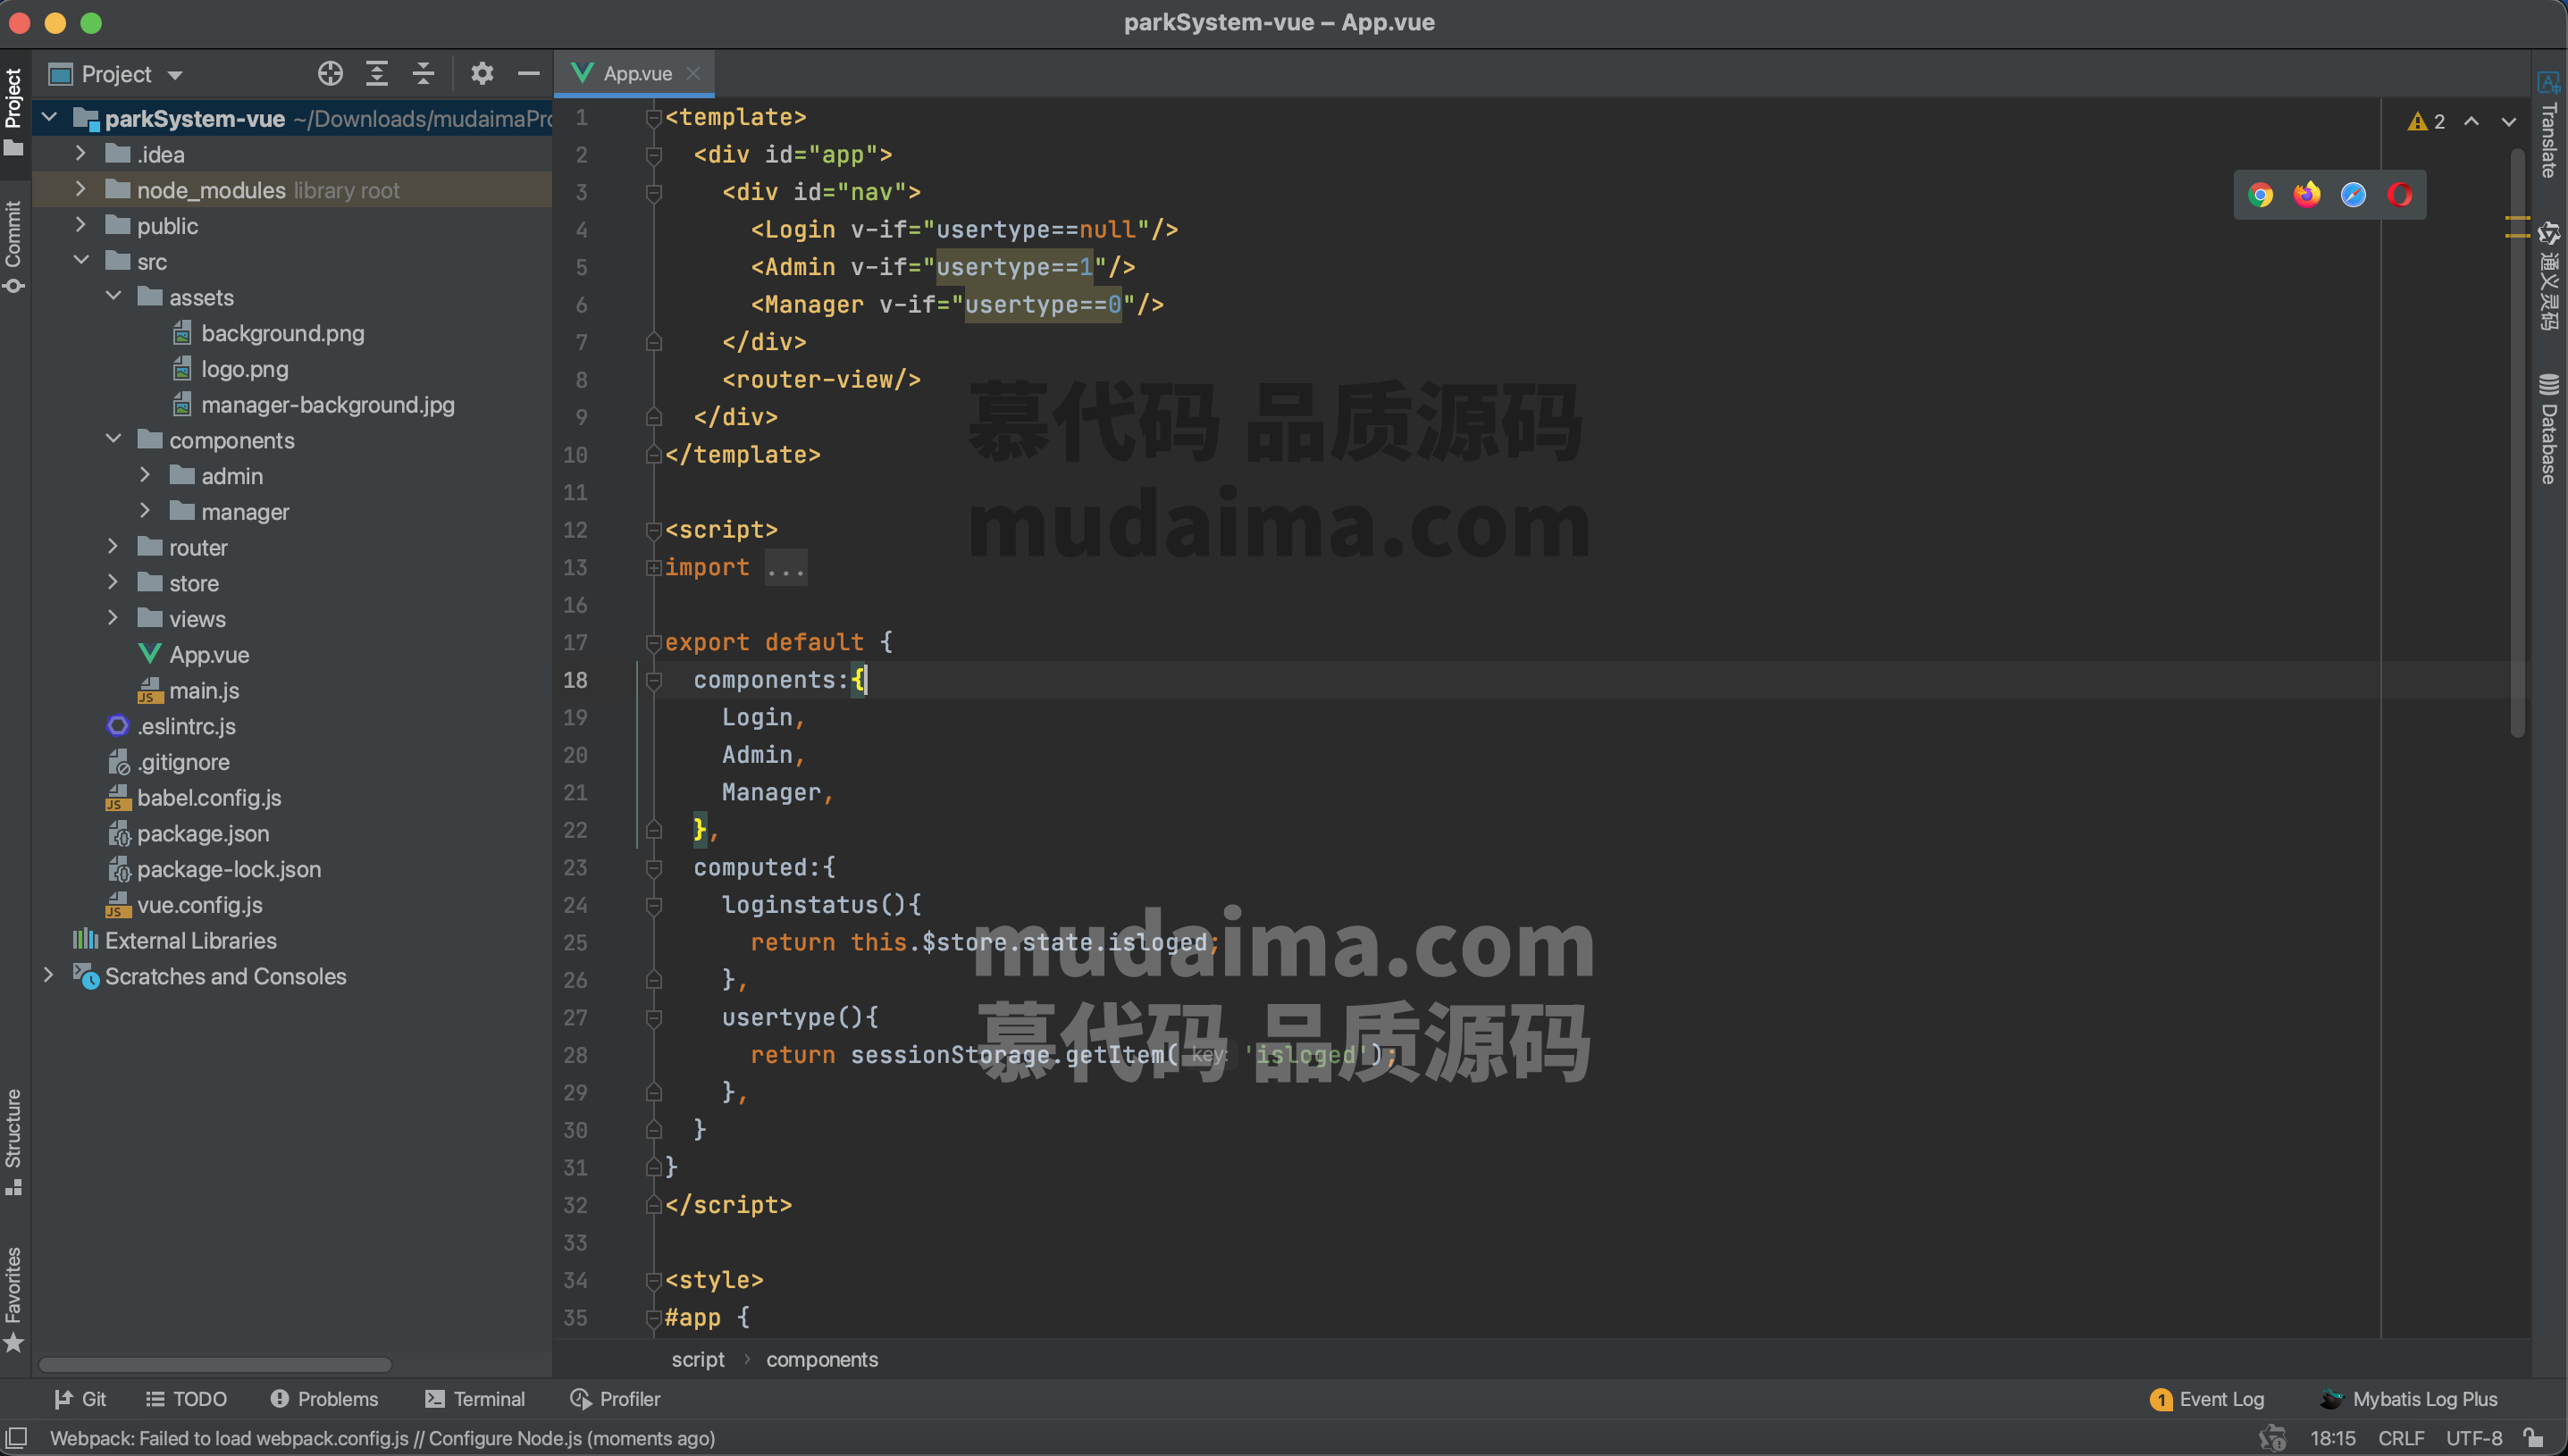Open in Opera browser icon

pos(2400,195)
